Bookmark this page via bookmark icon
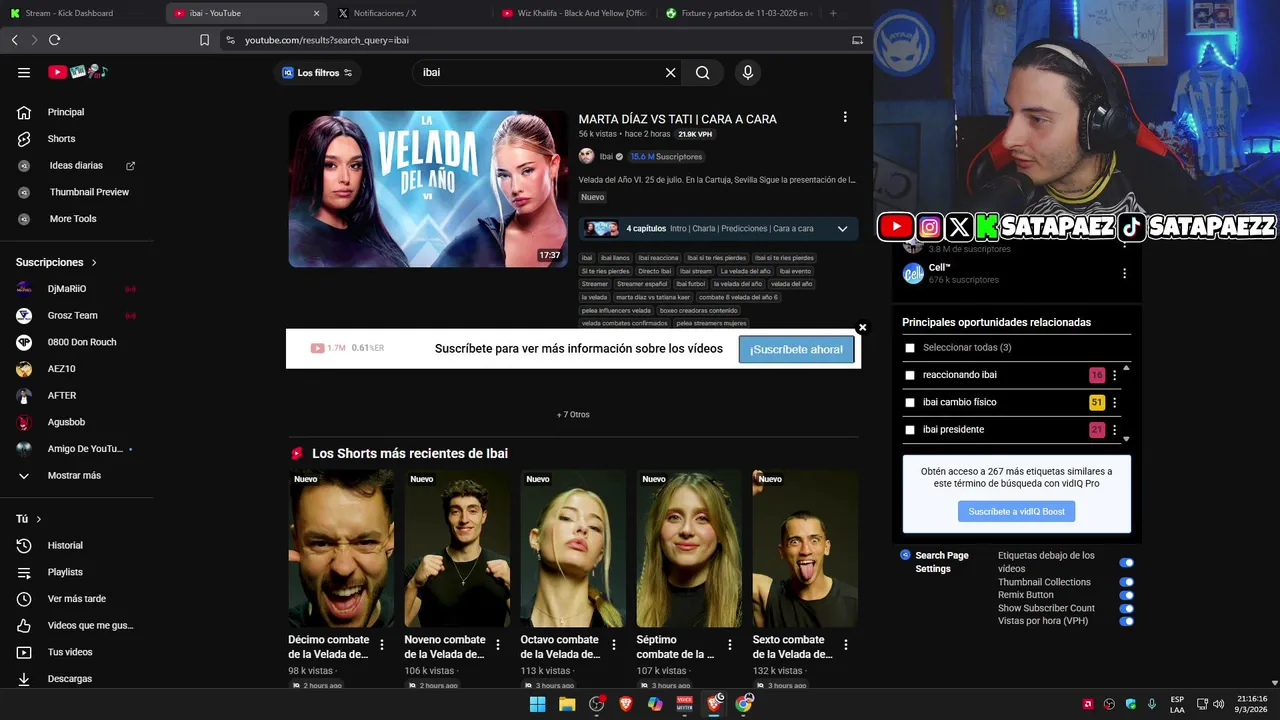The image size is (1280, 720). pos(204,40)
